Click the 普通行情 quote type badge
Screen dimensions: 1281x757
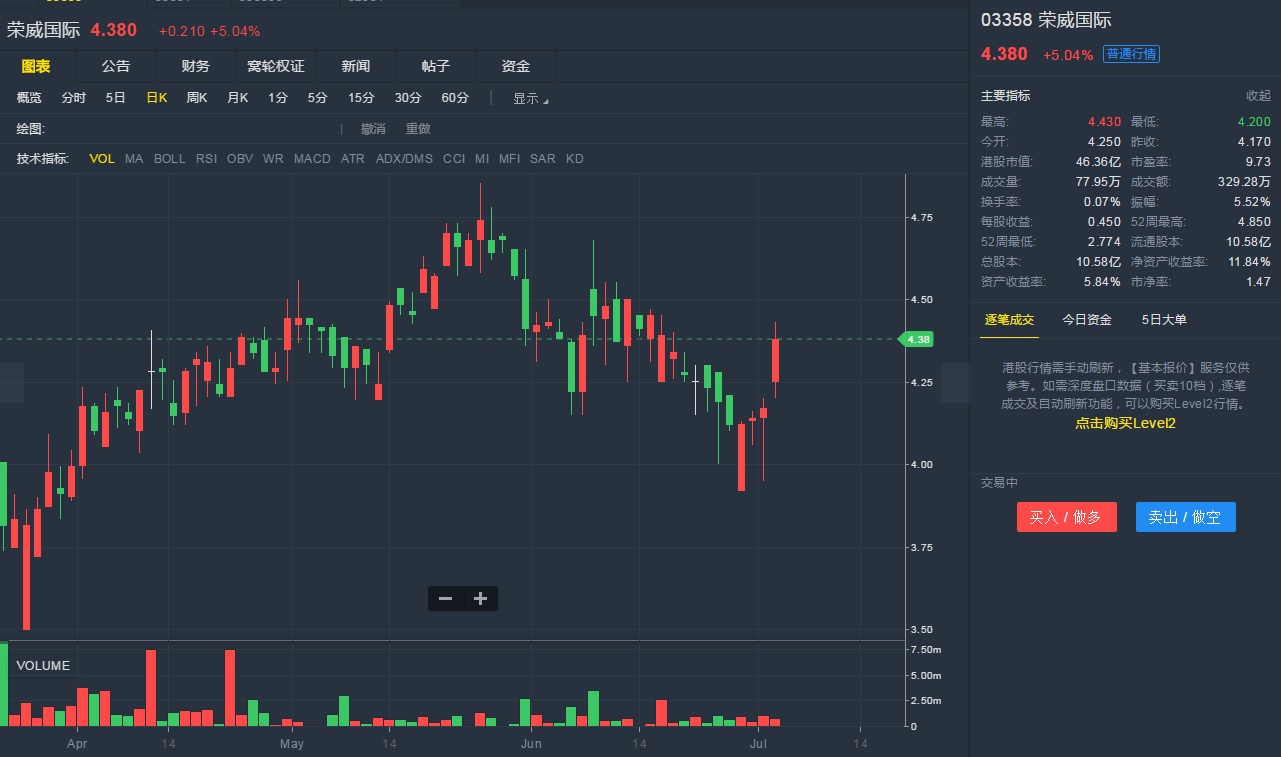(1132, 54)
